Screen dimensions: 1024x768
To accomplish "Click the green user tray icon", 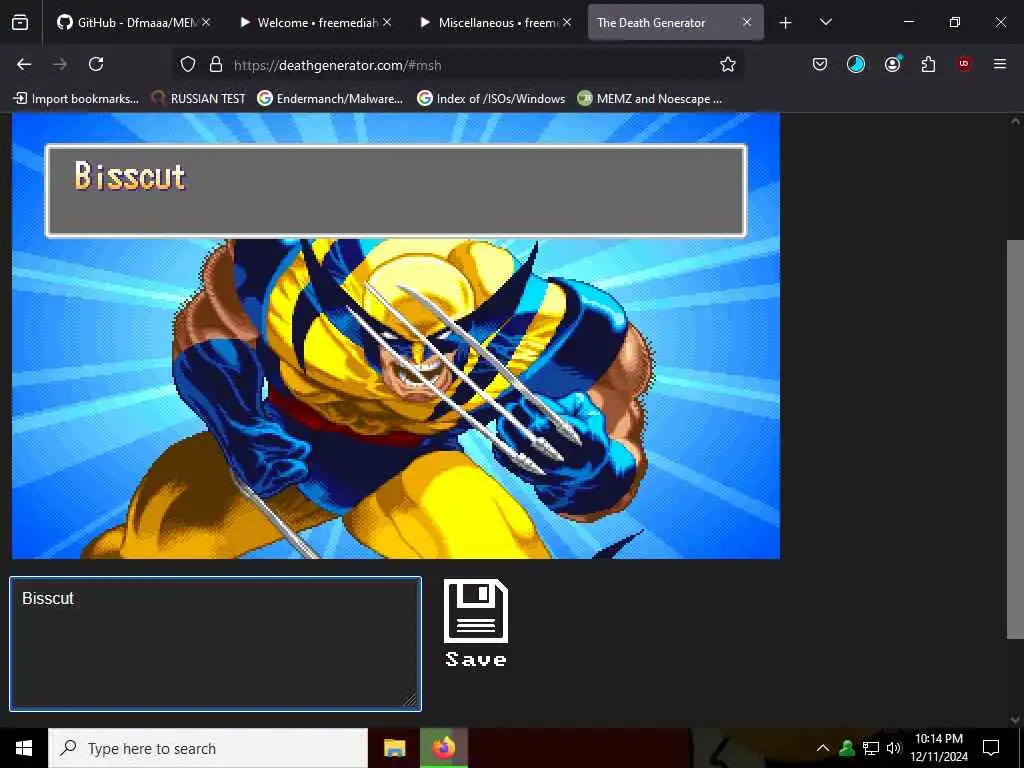I will point(847,748).
